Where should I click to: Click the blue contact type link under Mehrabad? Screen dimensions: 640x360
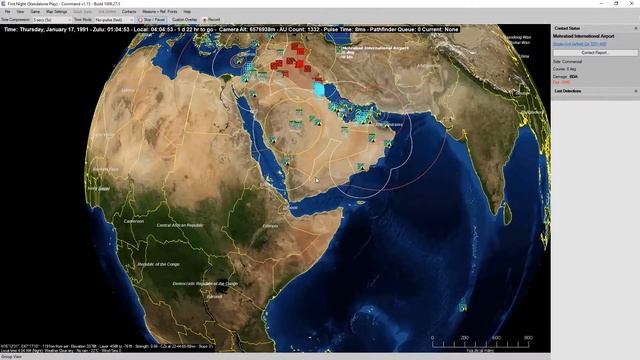coord(580,44)
